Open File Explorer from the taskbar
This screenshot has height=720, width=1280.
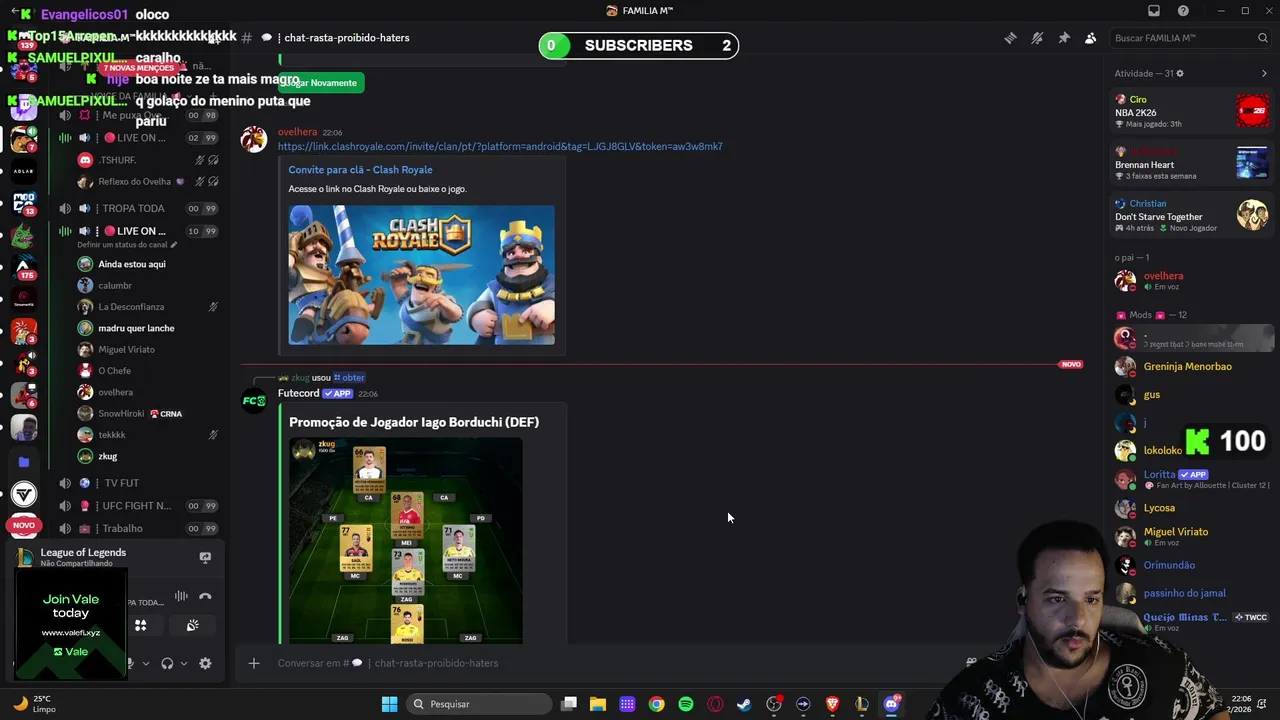[598, 704]
